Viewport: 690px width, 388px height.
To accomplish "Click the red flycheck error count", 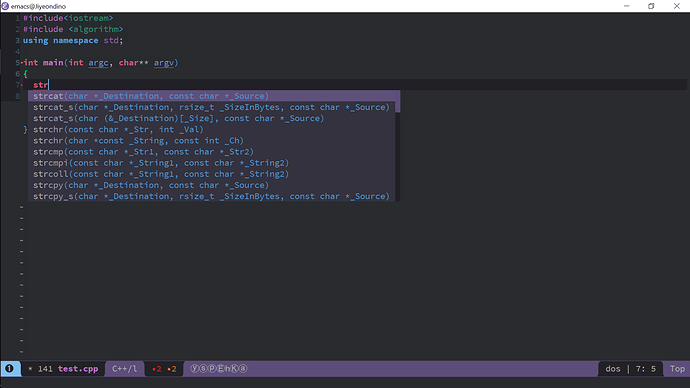I will 157,369.
